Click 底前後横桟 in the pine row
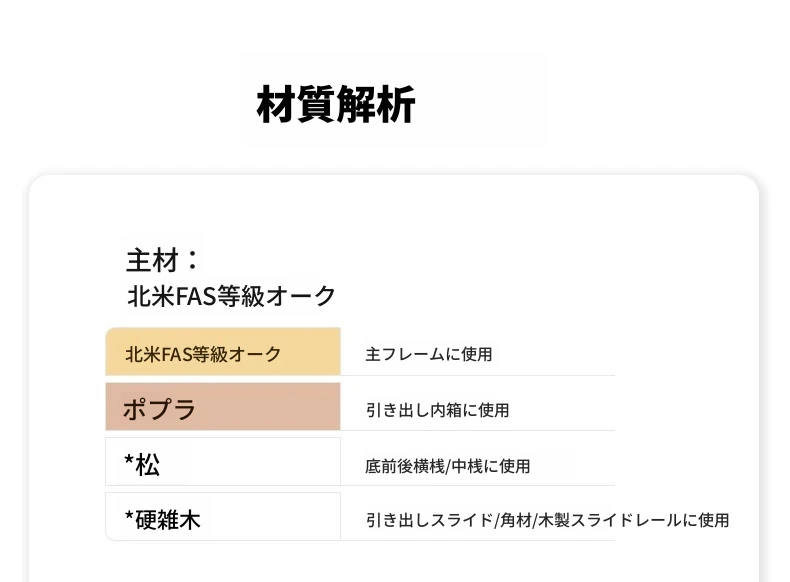This screenshot has width=790, height=582. pyautogui.click(x=402, y=466)
